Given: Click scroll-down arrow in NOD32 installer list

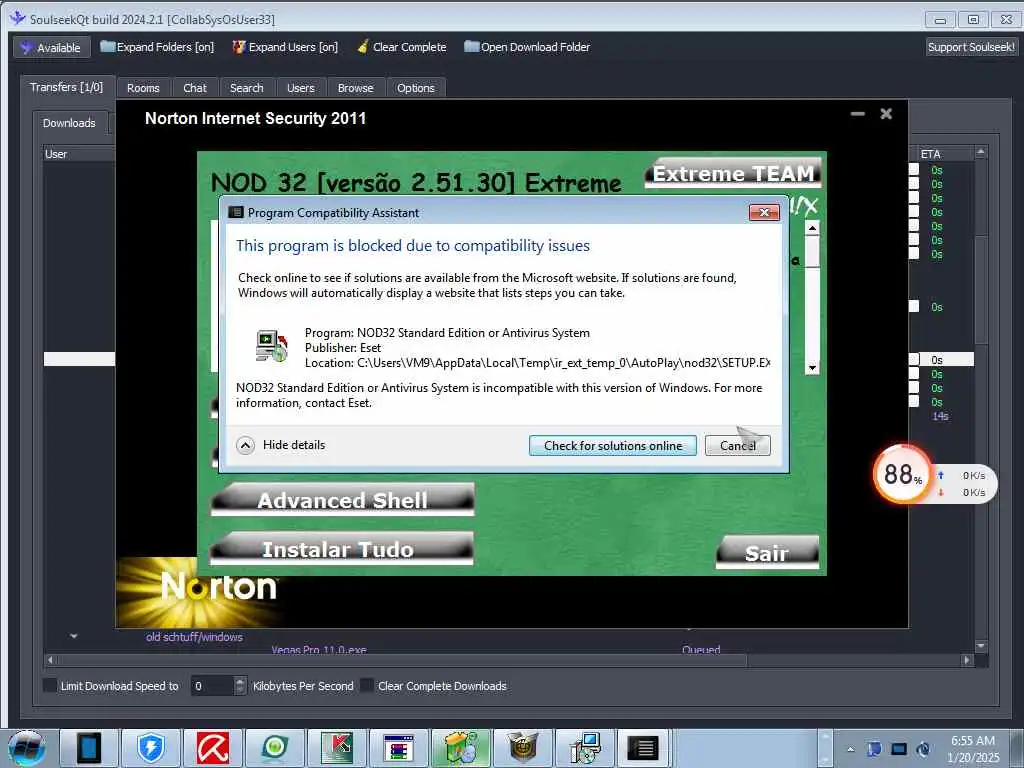Looking at the screenshot, I should pos(812,368).
